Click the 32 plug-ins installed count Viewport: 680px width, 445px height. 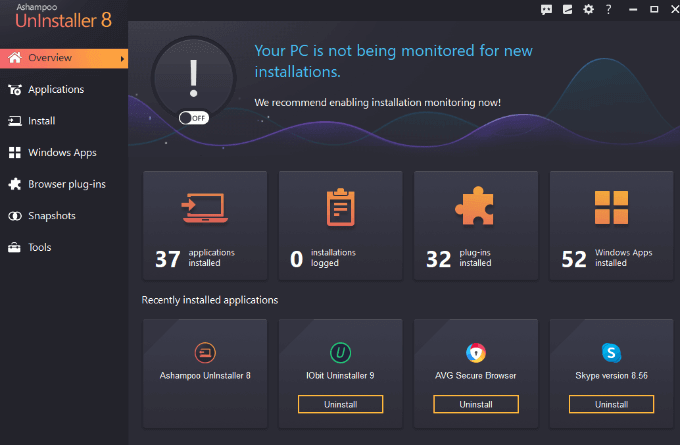pos(438,259)
